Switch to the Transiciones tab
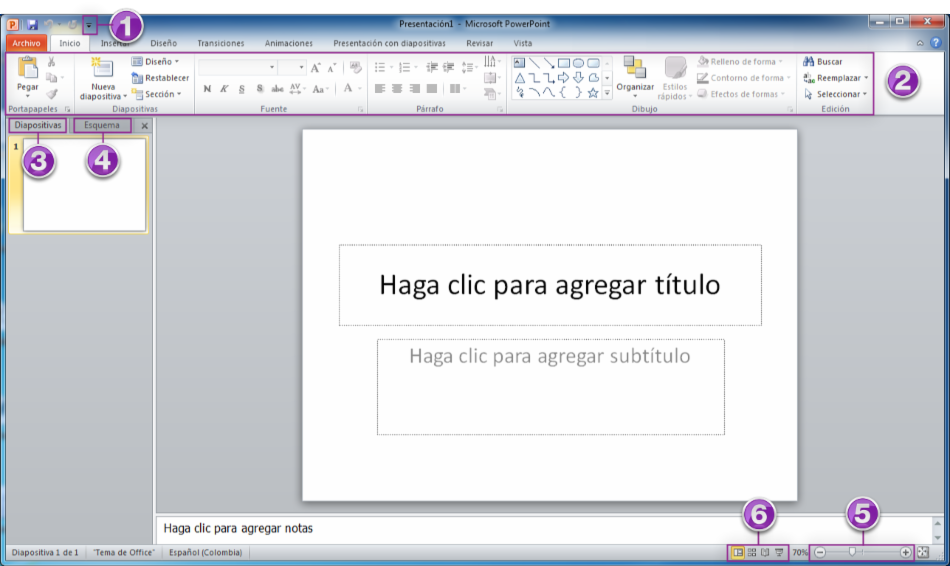The image size is (950, 566). (221, 43)
